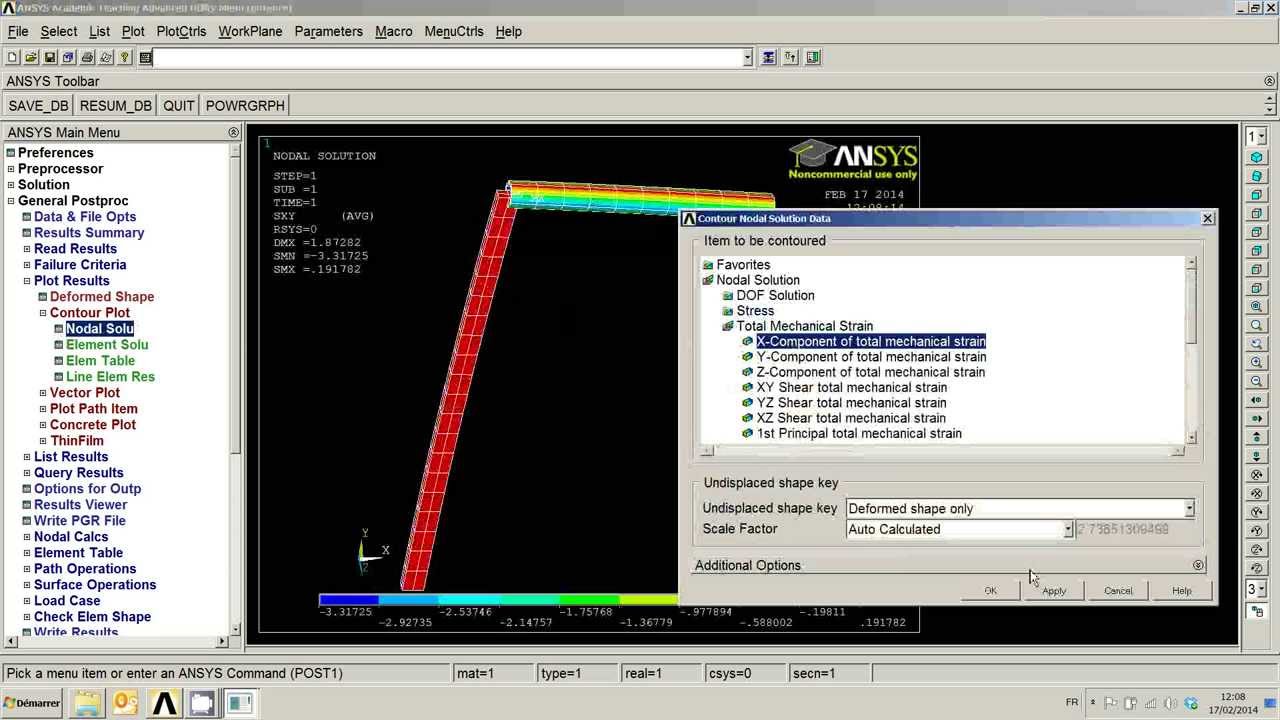Expand the Stress folder in dialog

(728, 311)
